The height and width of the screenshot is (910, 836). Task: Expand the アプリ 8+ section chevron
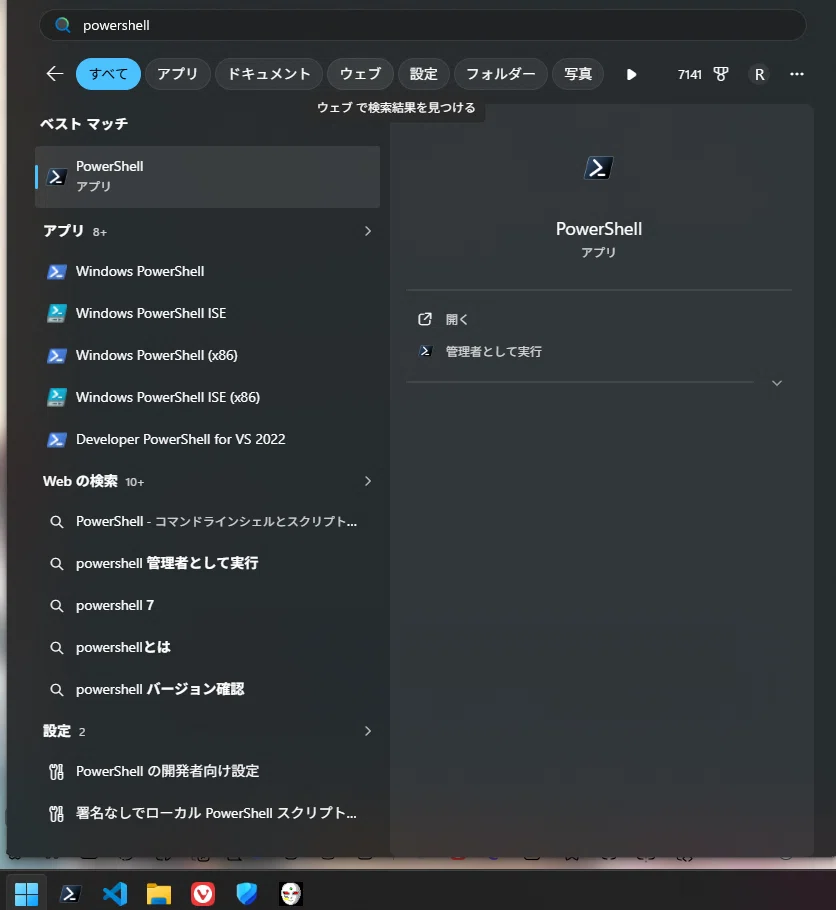(x=367, y=231)
